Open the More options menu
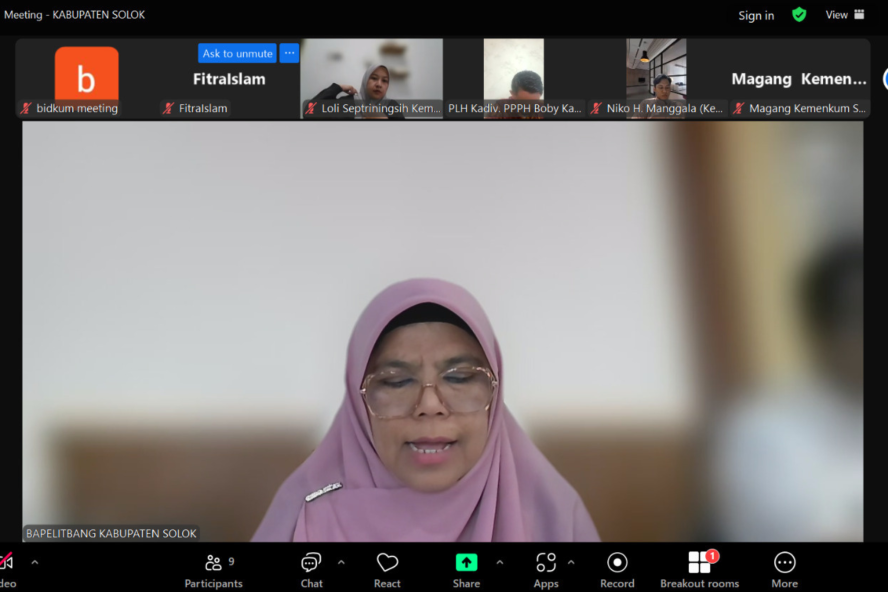Screen dimensions: 888x592 coord(784,568)
